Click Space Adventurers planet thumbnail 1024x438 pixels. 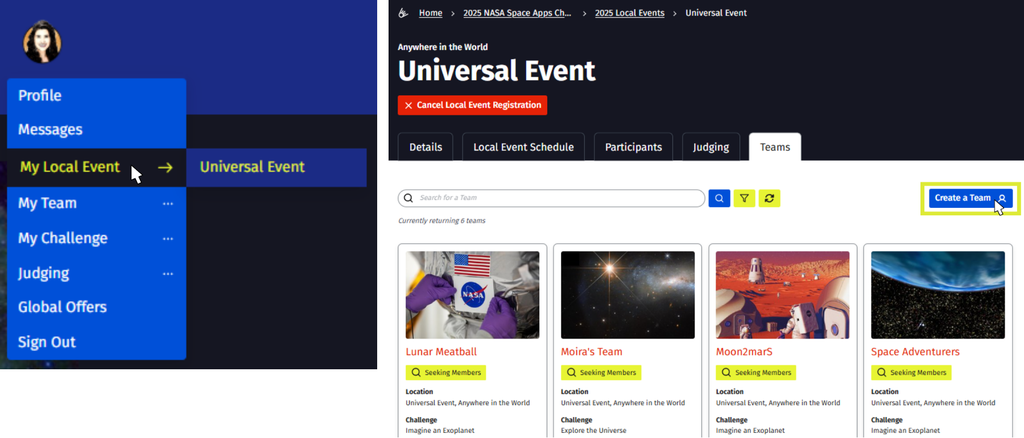coord(938,294)
